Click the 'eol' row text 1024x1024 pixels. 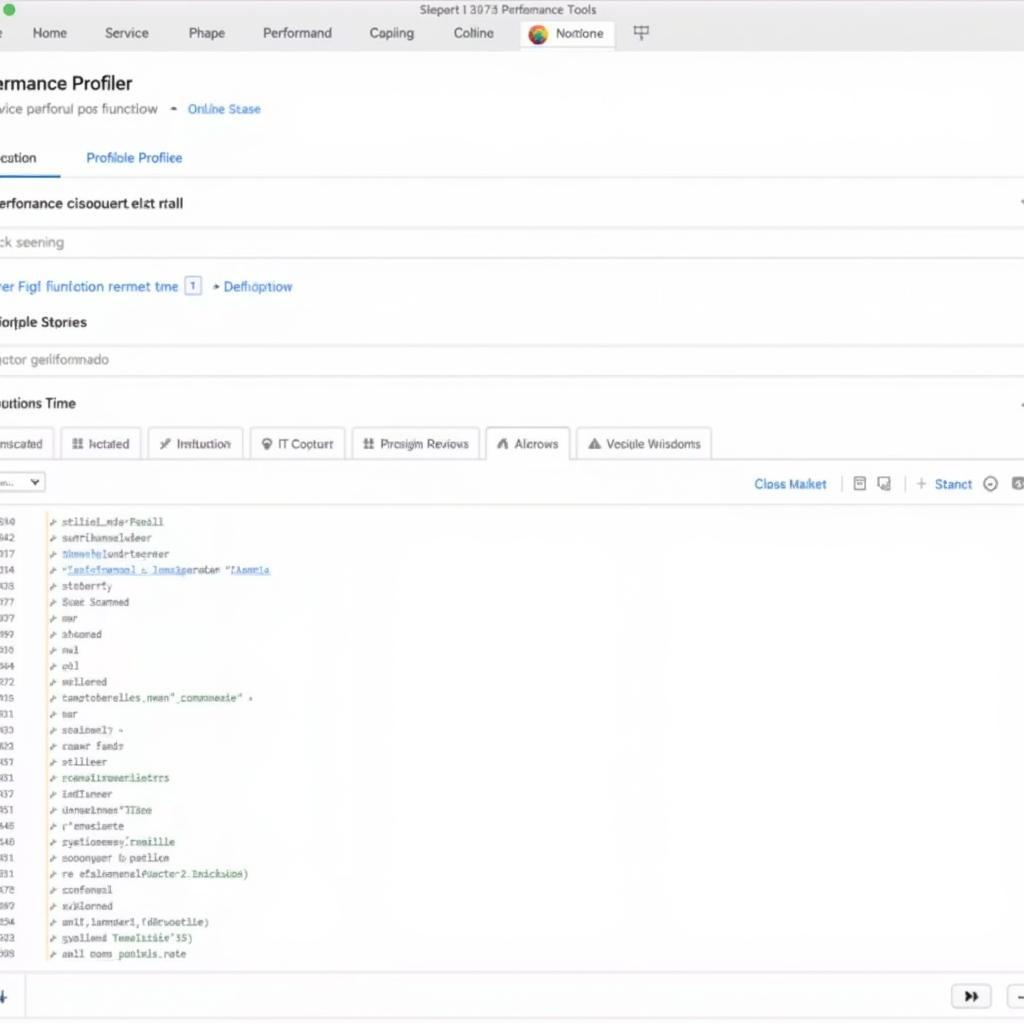pyautogui.click(x=70, y=666)
